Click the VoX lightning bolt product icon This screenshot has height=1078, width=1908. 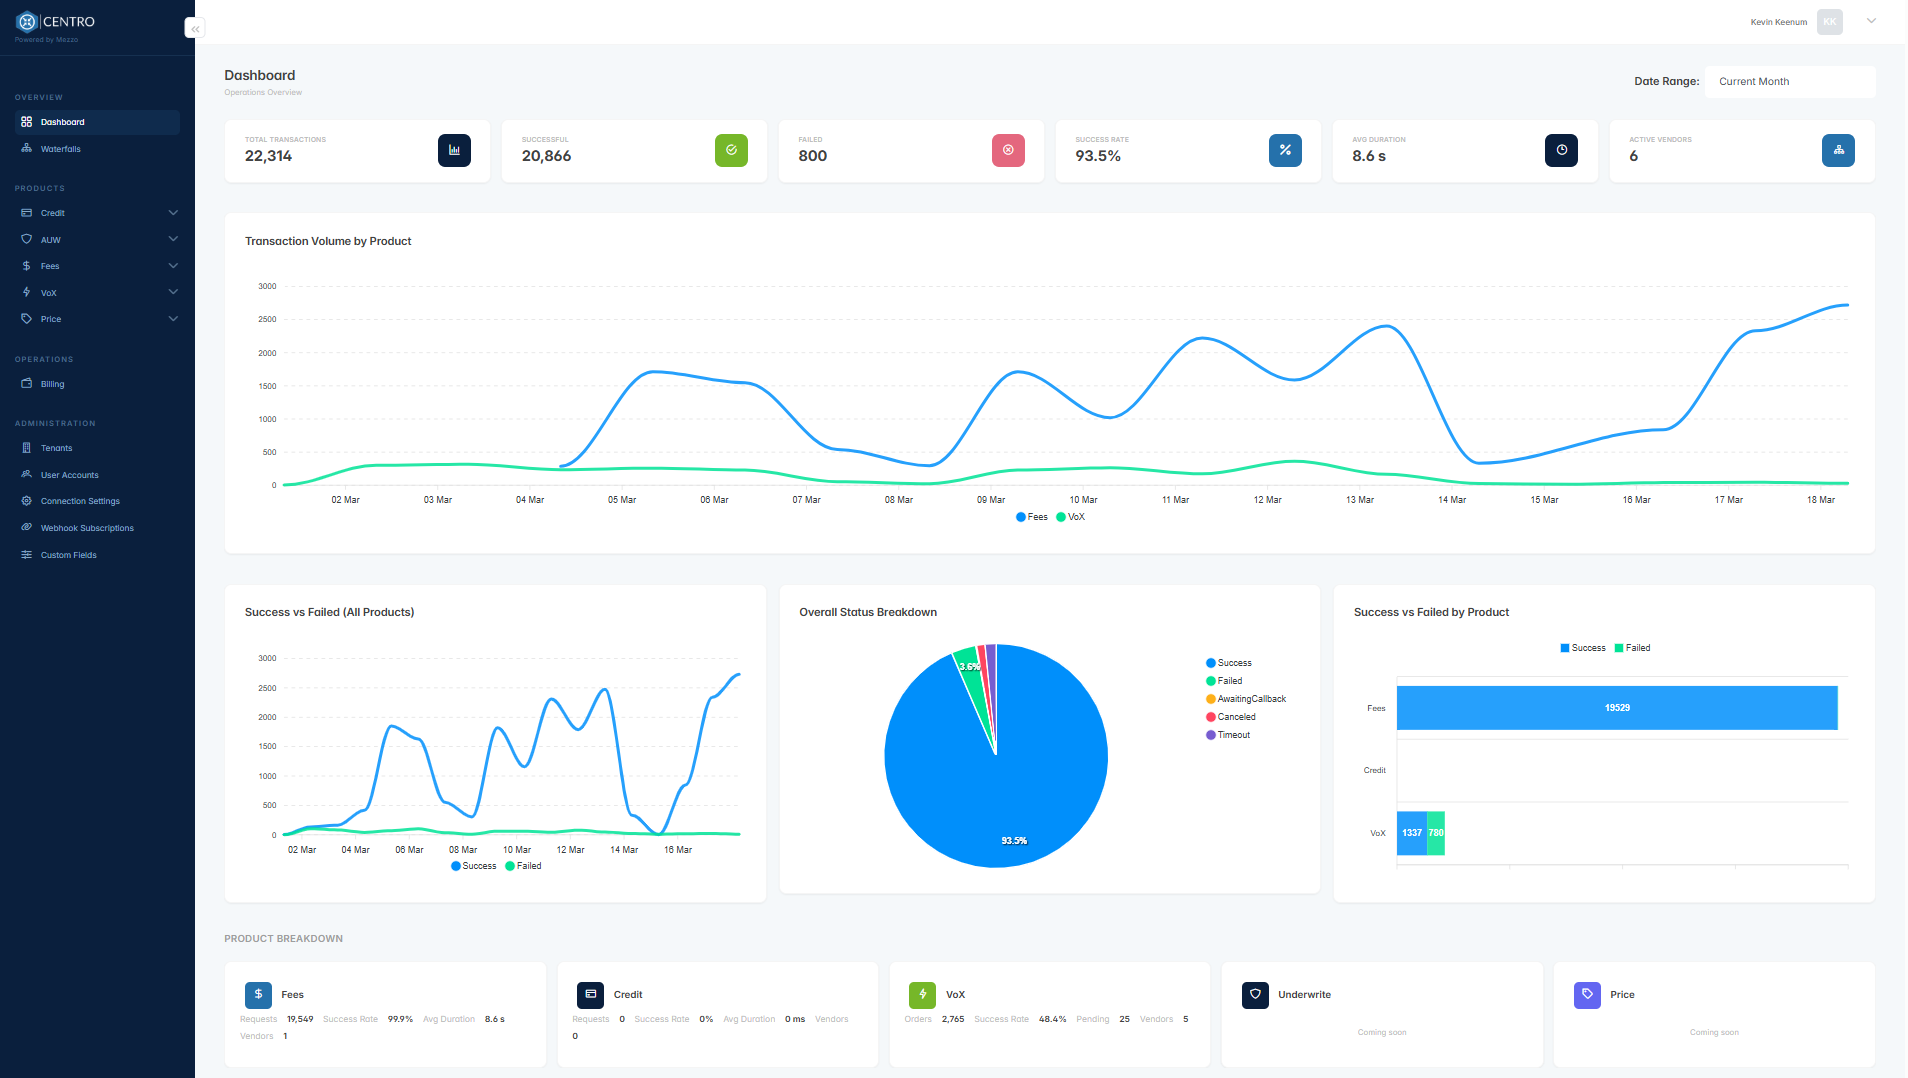922,995
